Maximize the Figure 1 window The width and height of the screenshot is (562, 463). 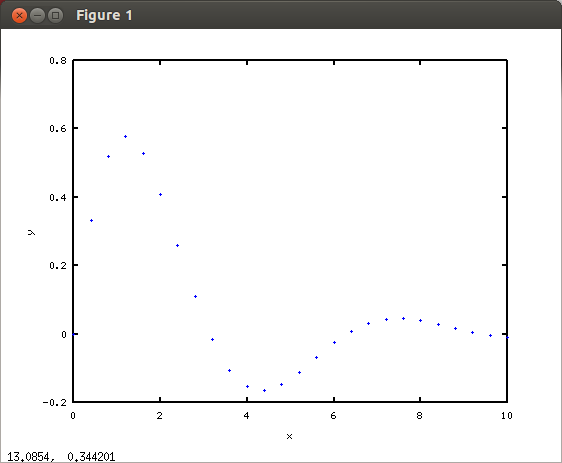[x=55, y=15]
